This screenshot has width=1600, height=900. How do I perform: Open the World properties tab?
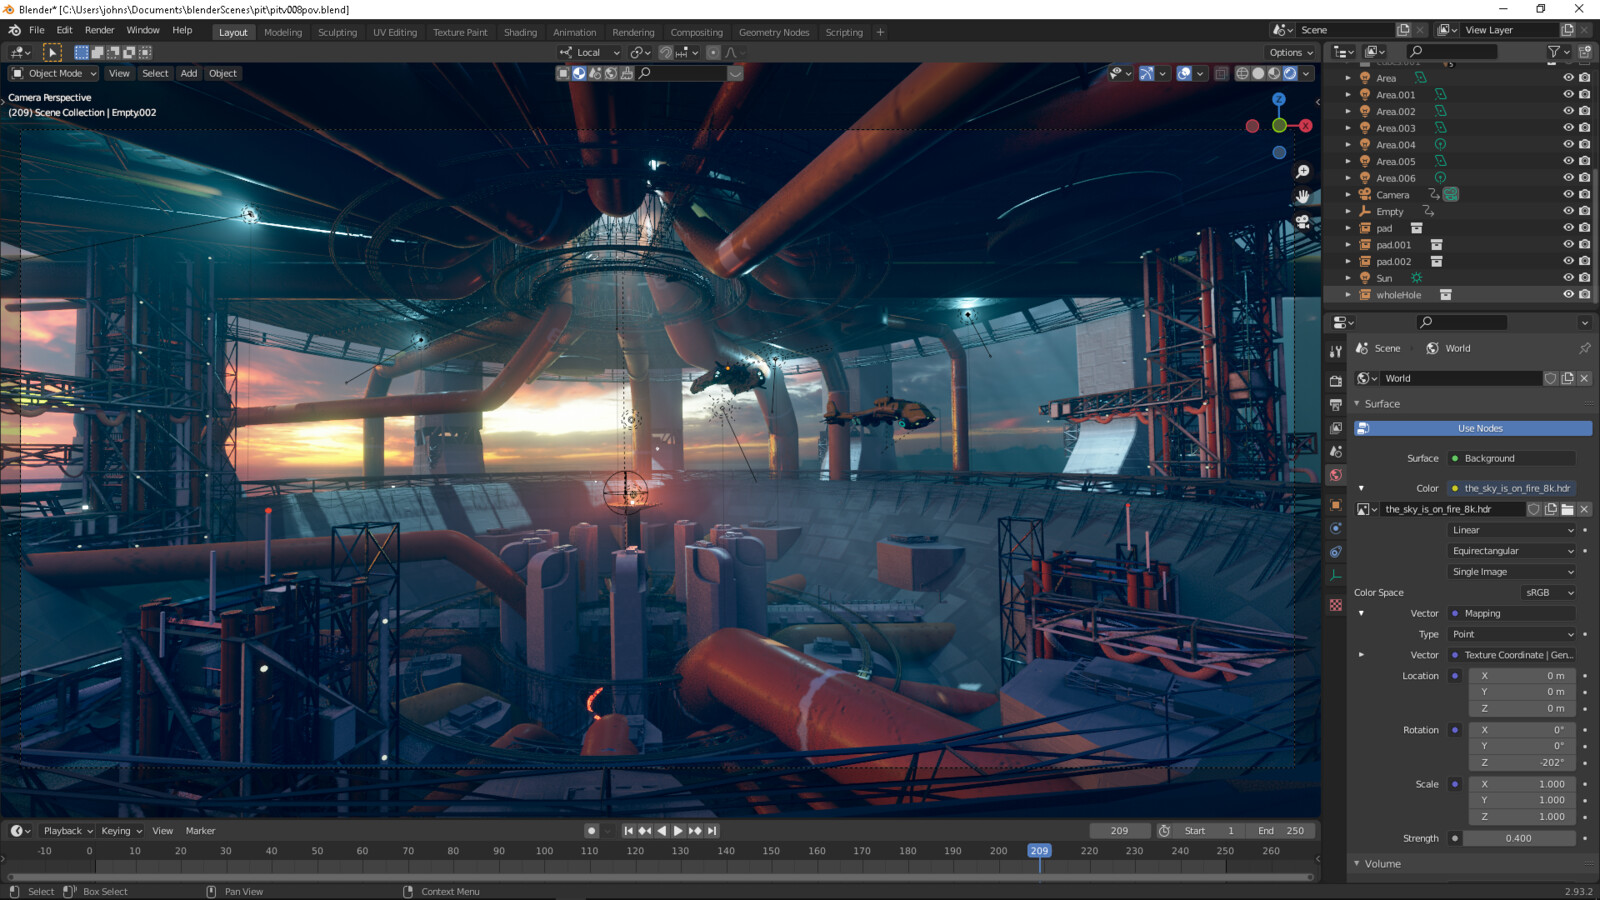click(1336, 475)
